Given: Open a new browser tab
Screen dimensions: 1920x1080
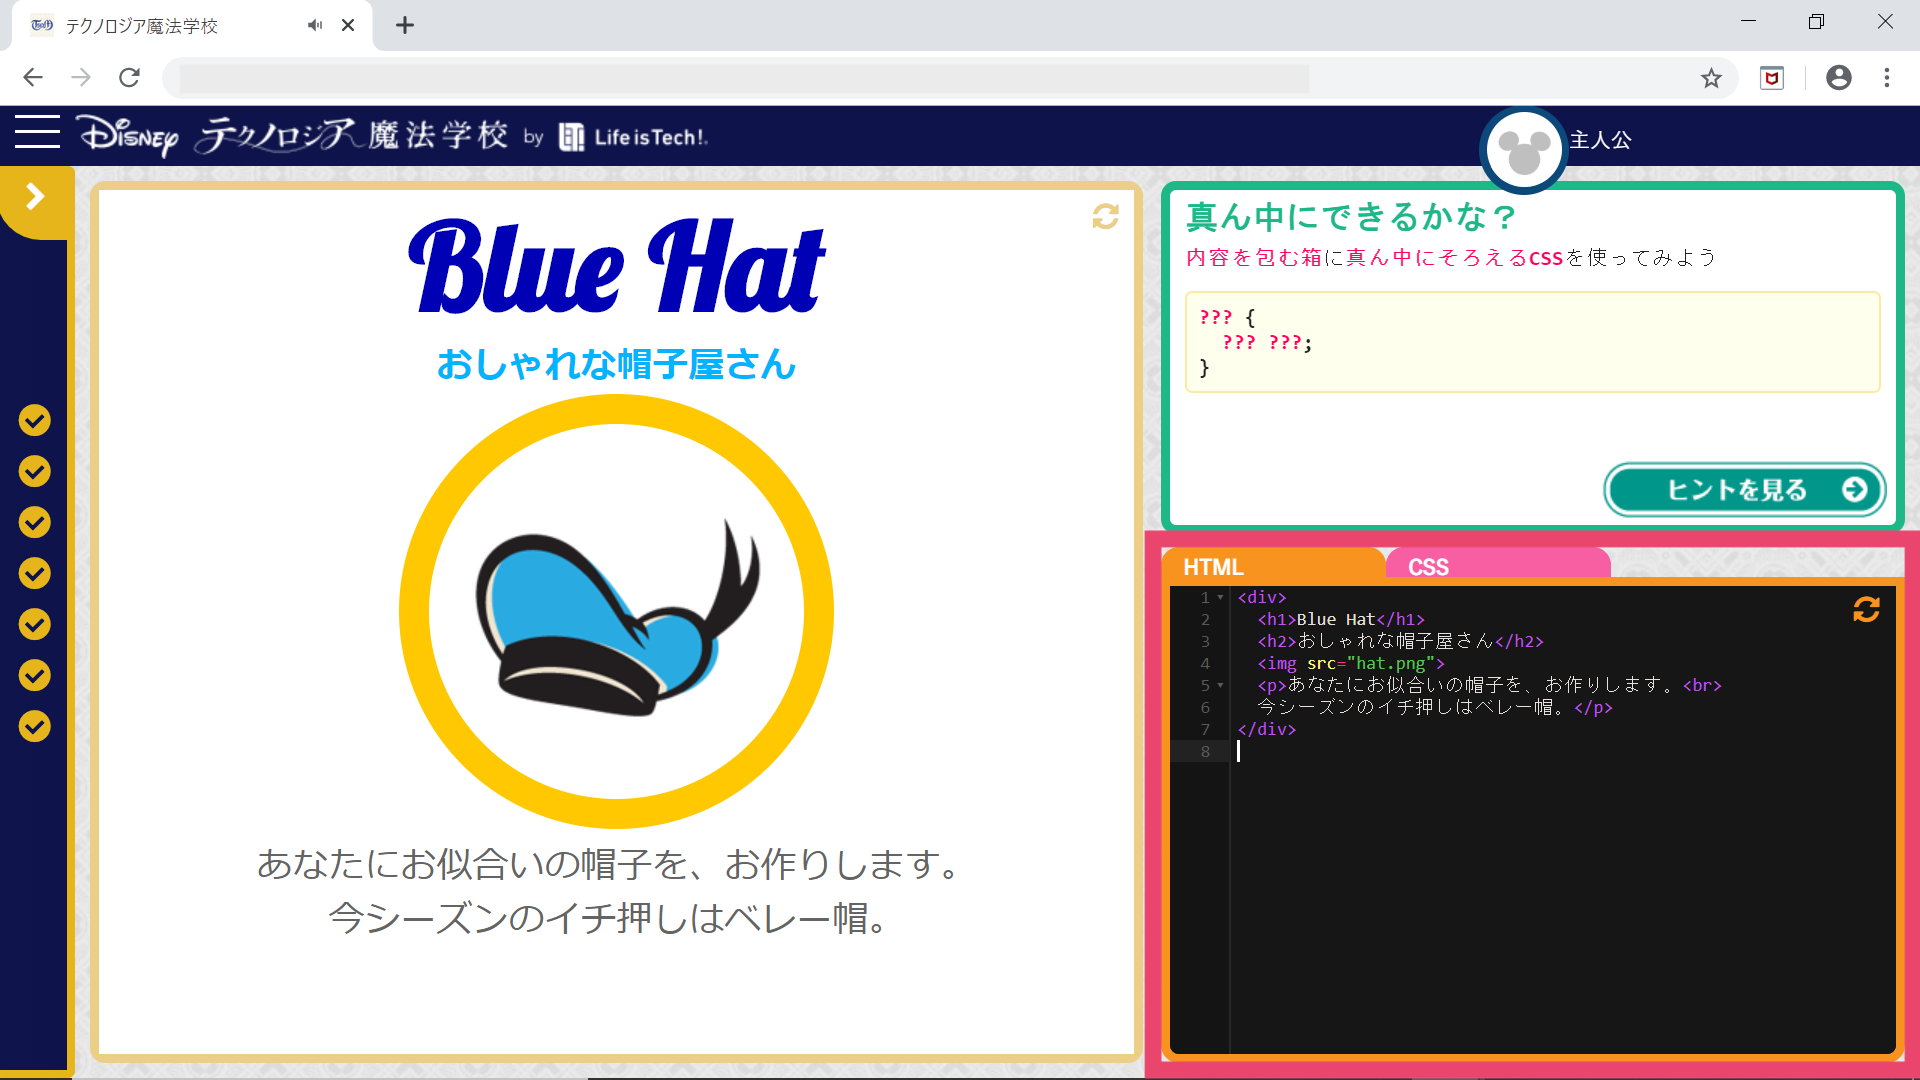Looking at the screenshot, I should pos(404,25).
